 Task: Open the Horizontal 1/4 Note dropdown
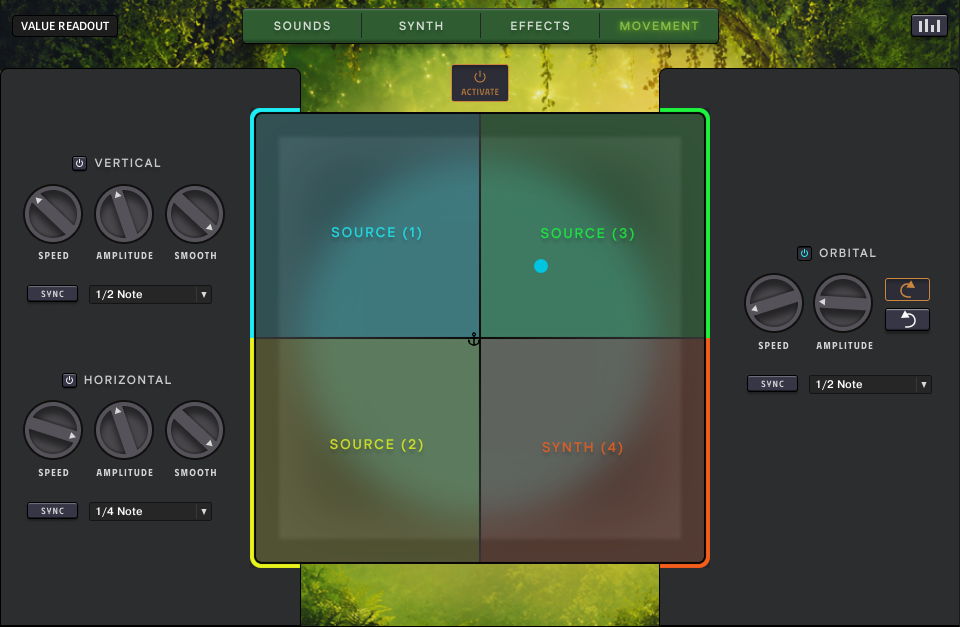point(150,511)
